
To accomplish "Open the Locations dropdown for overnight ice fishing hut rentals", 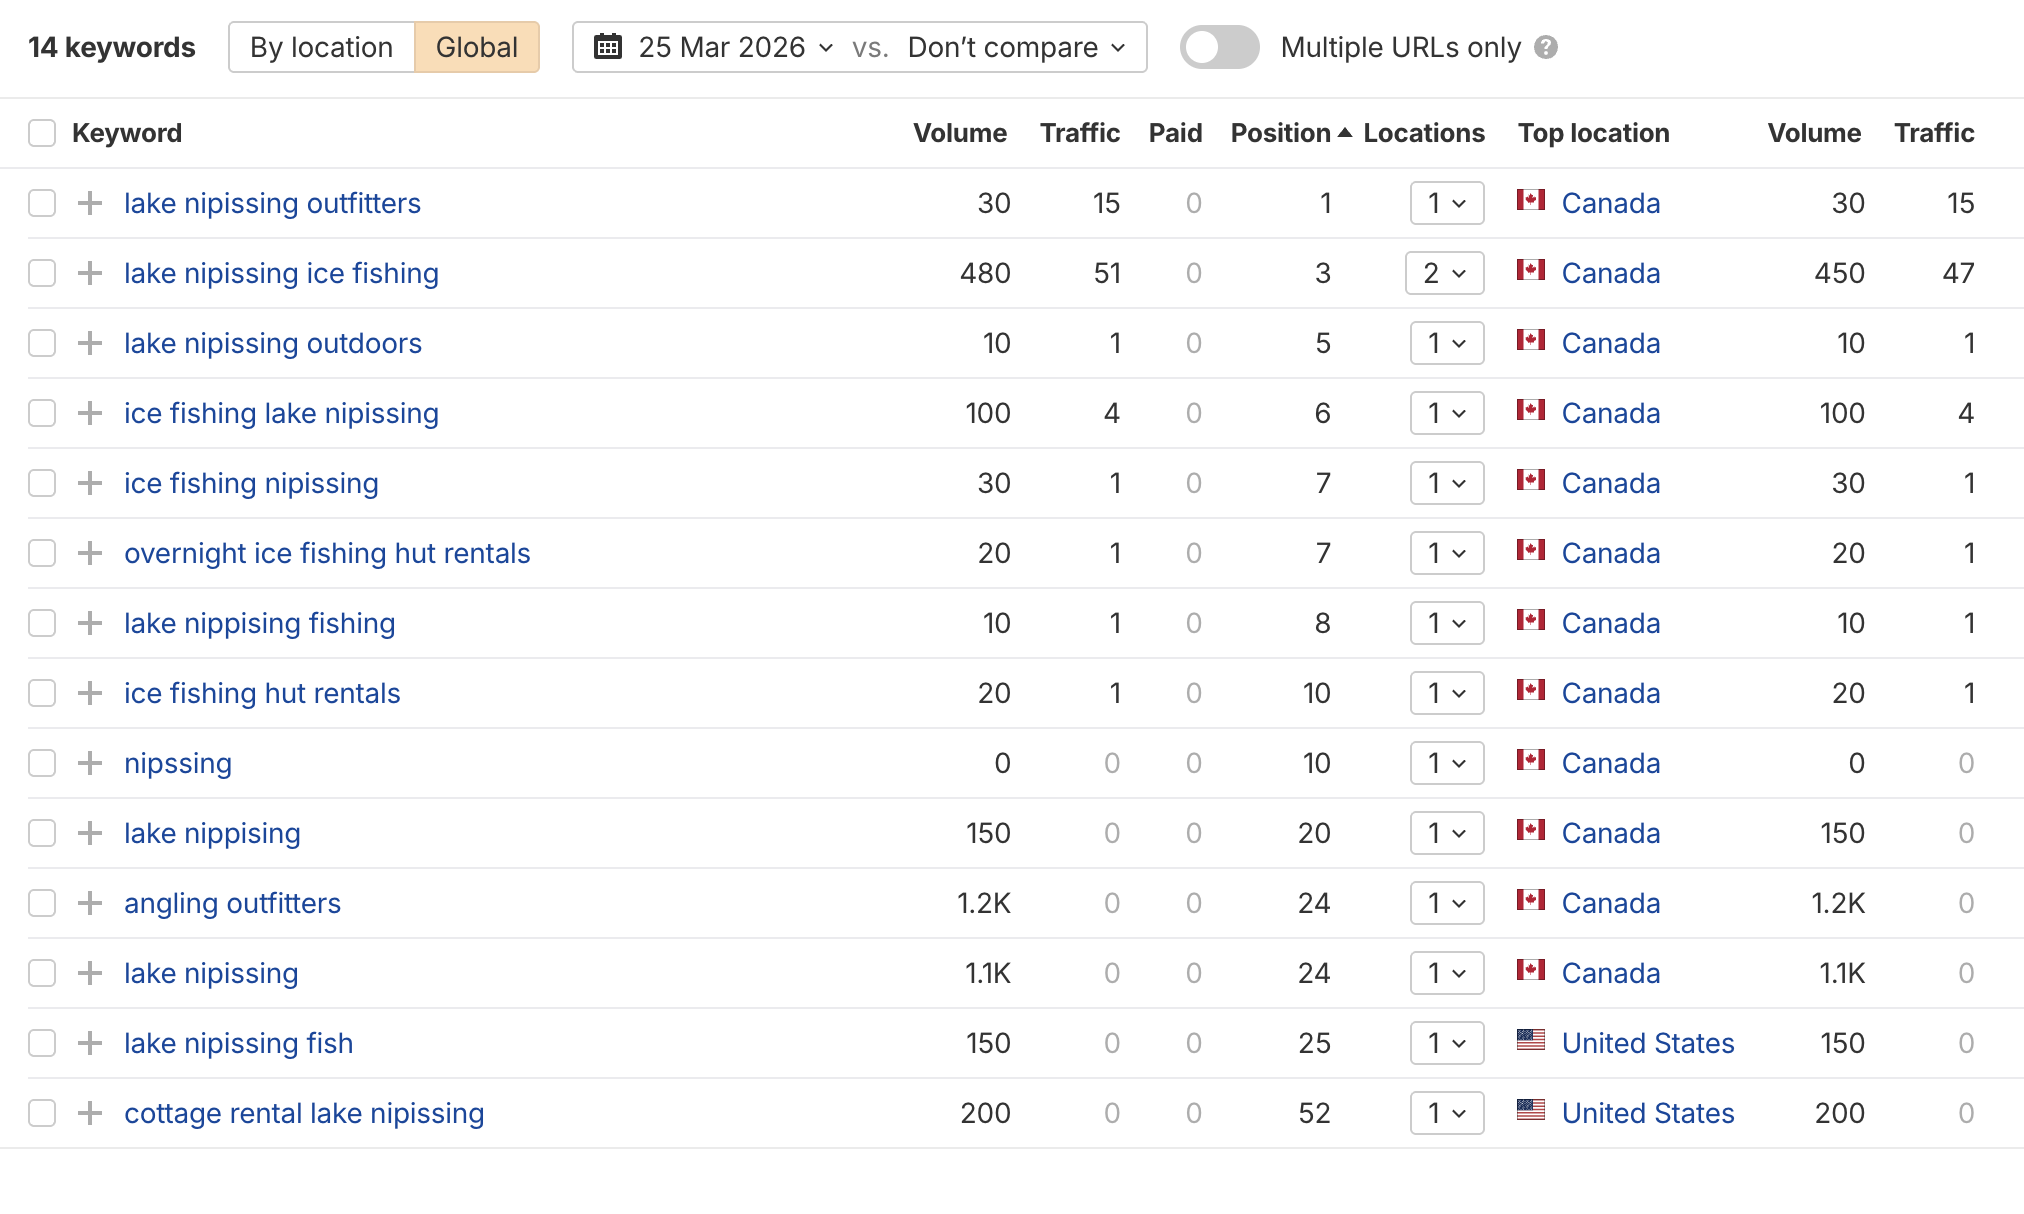I will pos(1446,552).
